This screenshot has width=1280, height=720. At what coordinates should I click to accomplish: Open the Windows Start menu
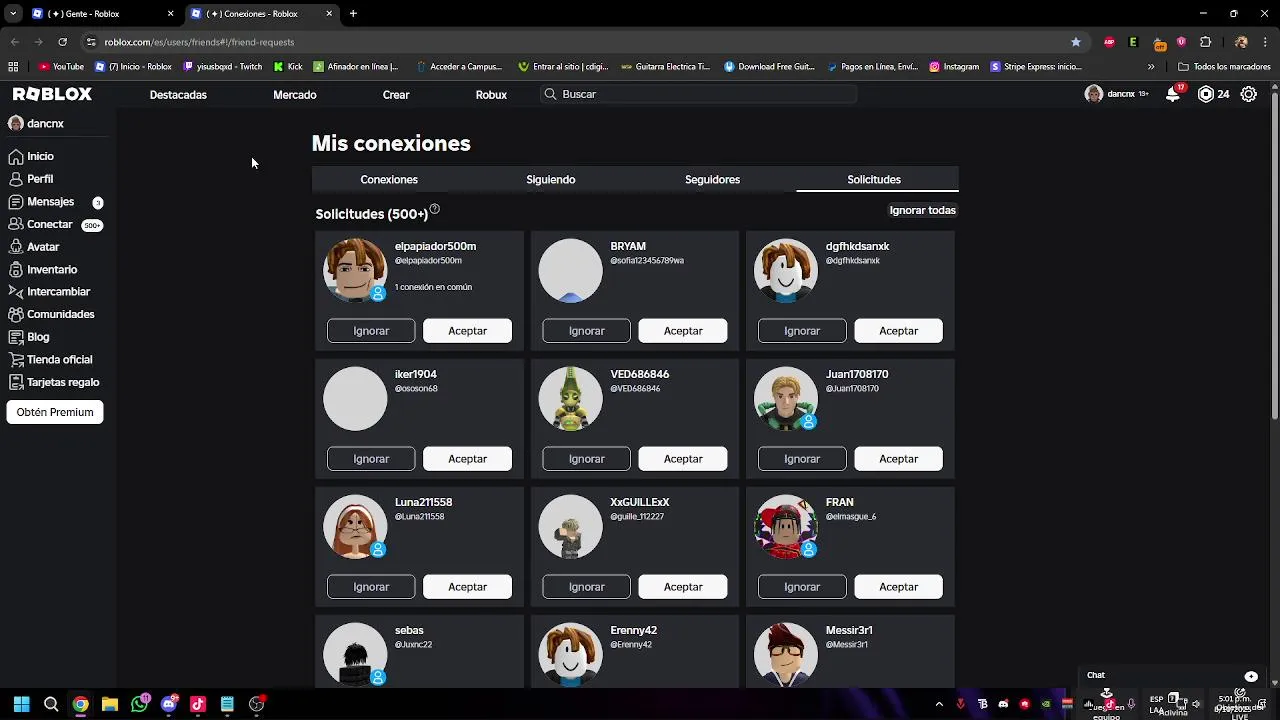point(21,704)
